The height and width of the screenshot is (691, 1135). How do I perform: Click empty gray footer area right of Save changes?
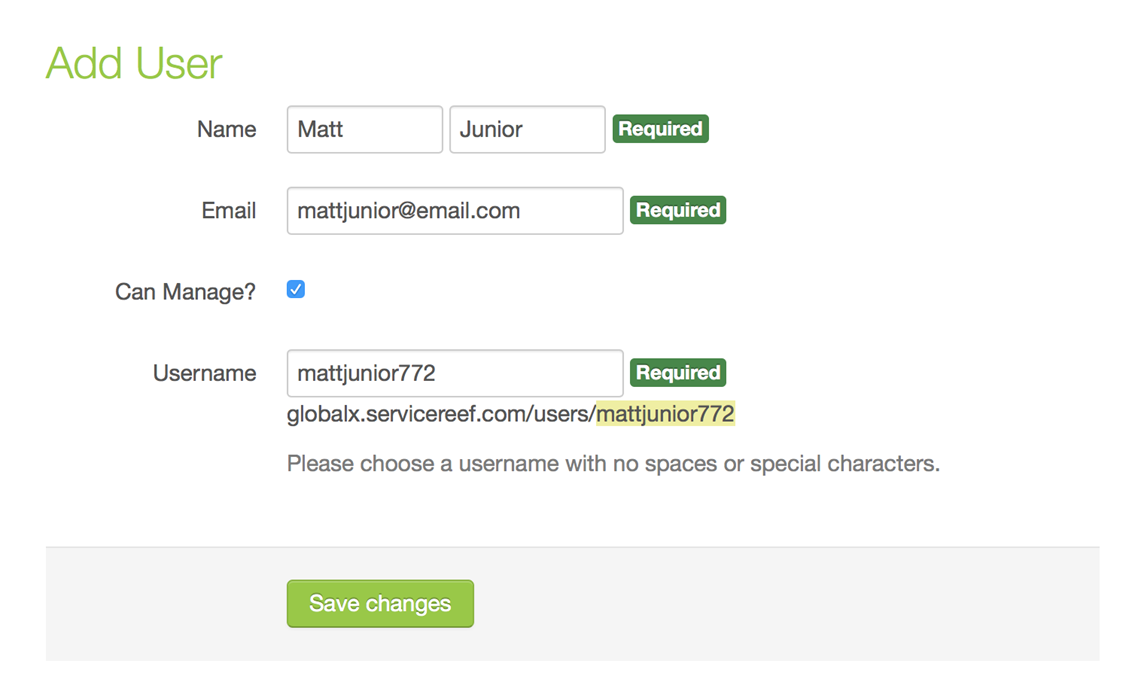coord(780,604)
